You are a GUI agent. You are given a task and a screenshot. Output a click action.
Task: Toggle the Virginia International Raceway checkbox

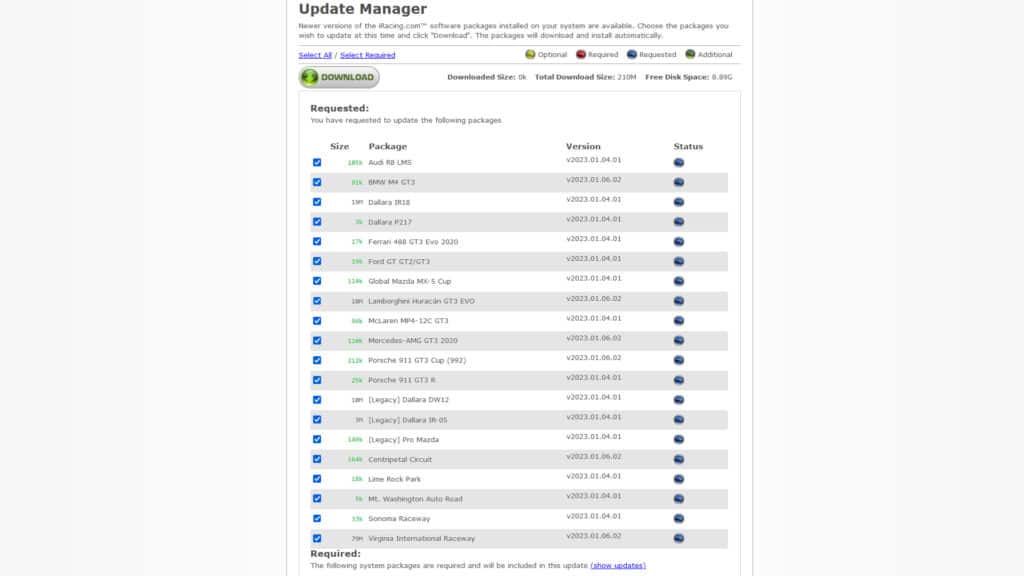[317, 538]
